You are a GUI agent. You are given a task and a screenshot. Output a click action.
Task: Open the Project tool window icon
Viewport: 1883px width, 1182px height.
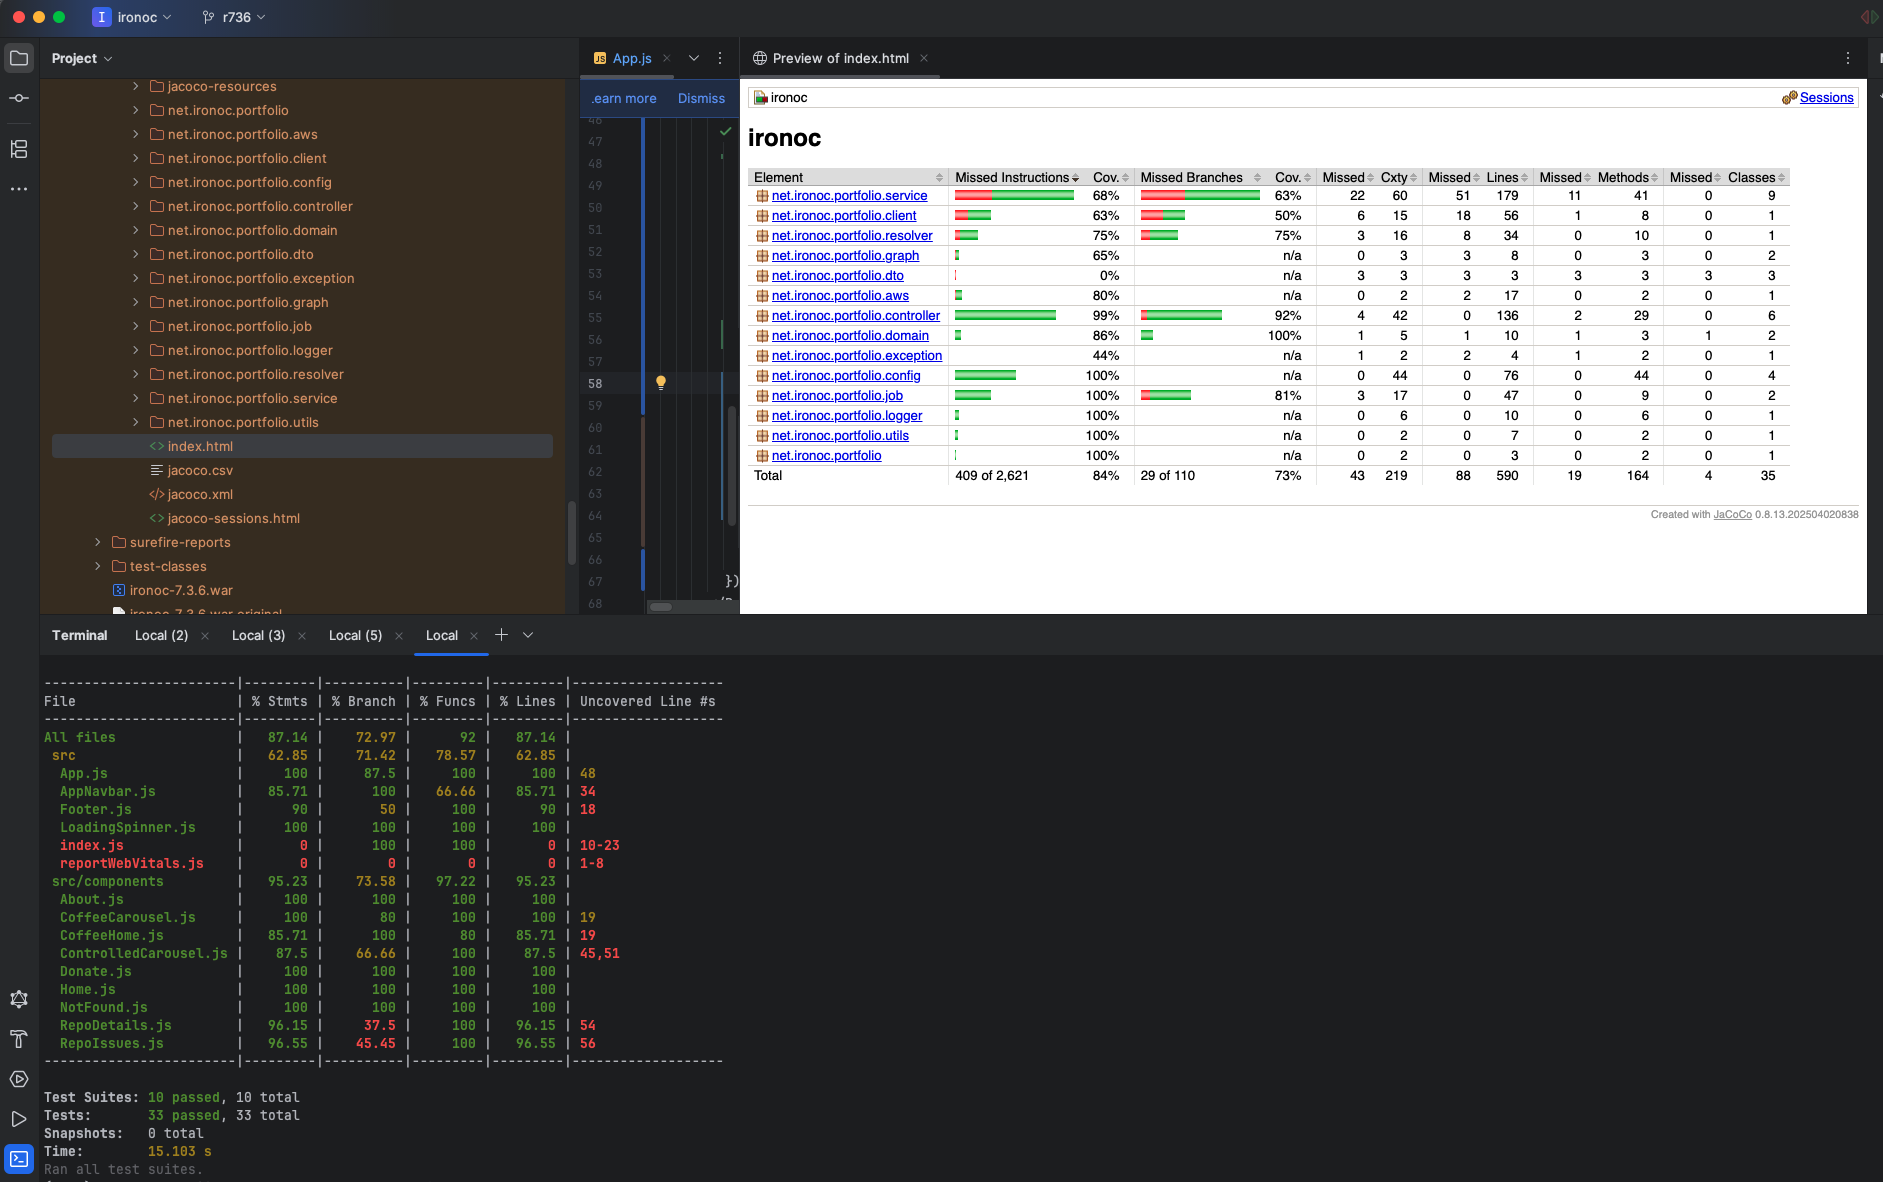click(x=19, y=58)
